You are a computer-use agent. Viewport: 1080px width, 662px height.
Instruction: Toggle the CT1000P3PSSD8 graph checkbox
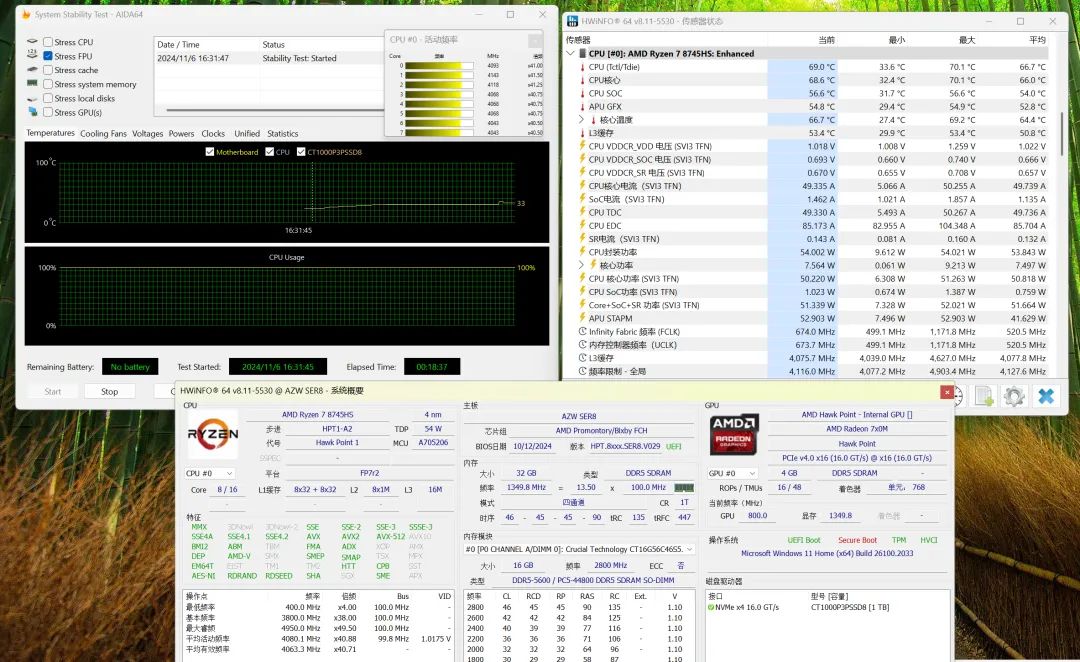pos(301,152)
